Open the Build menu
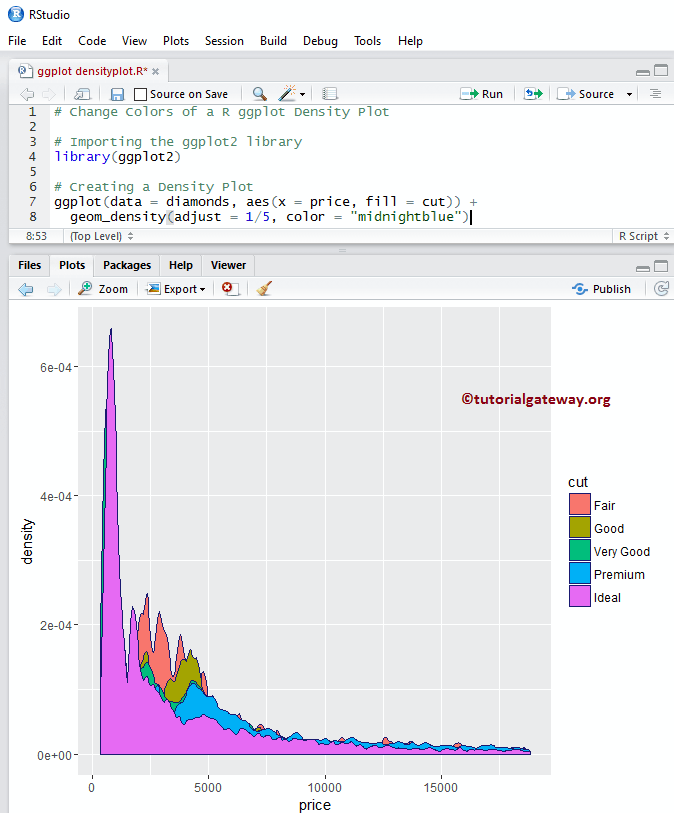This screenshot has width=674, height=813. point(273,41)
